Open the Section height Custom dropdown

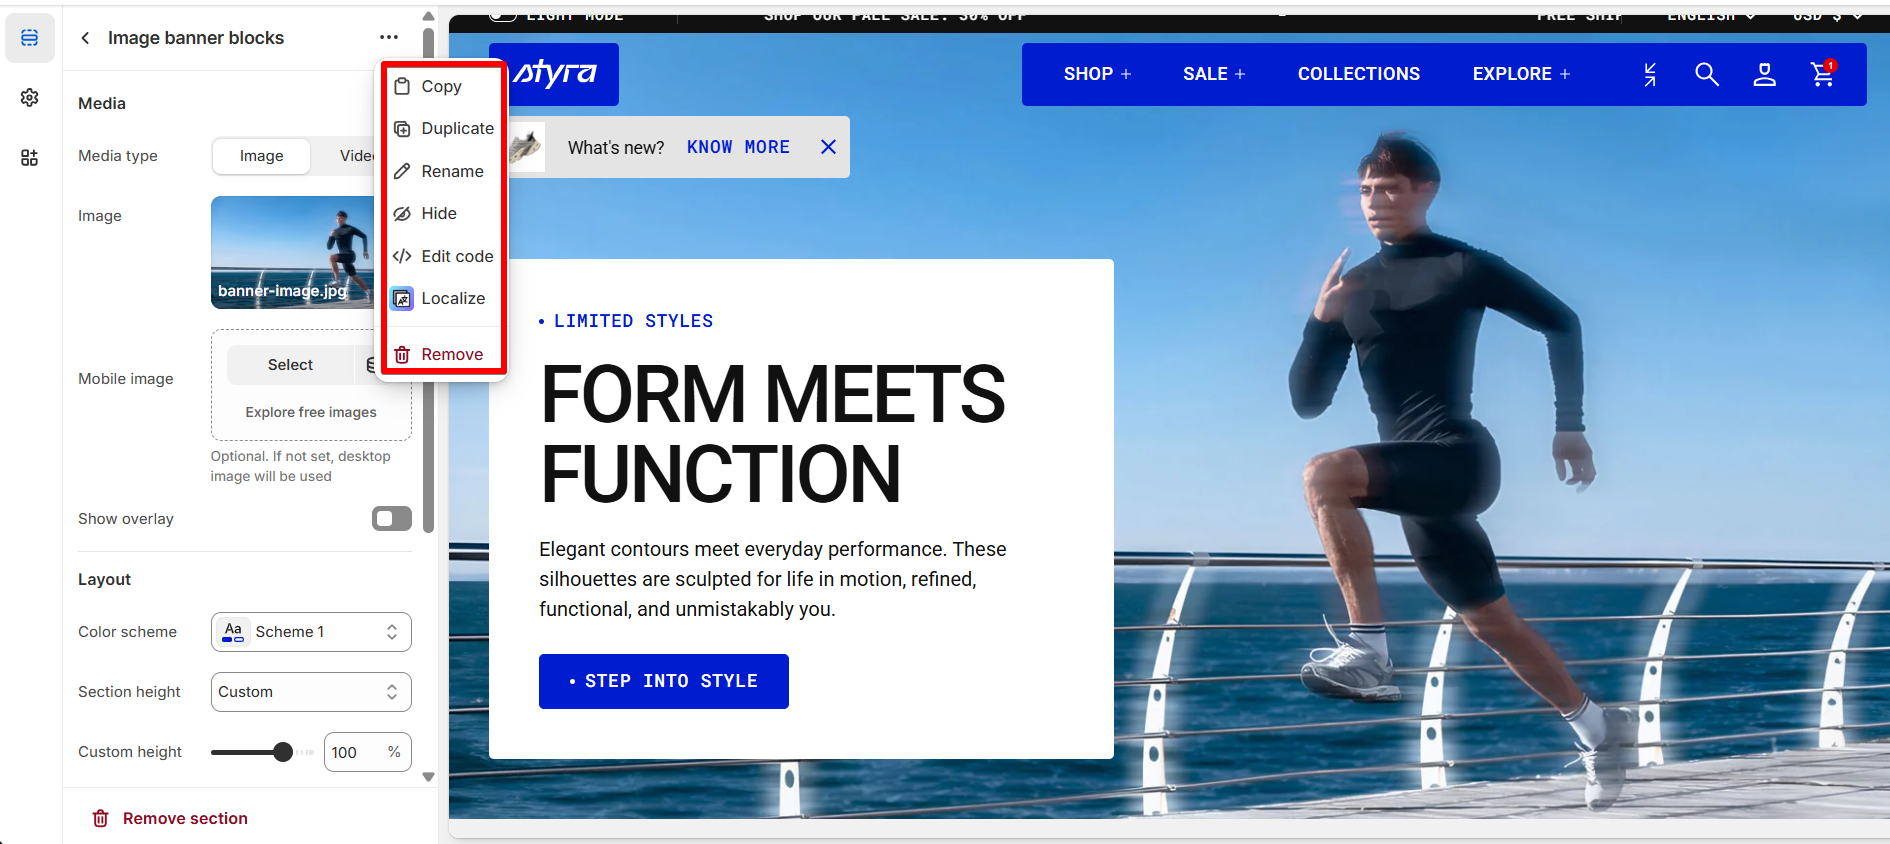tap(311, 692)
